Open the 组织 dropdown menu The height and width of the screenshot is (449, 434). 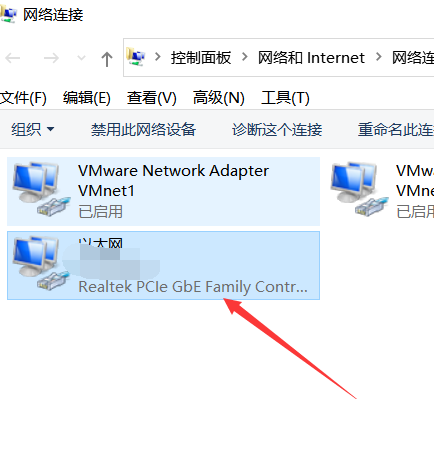(33, 129)
